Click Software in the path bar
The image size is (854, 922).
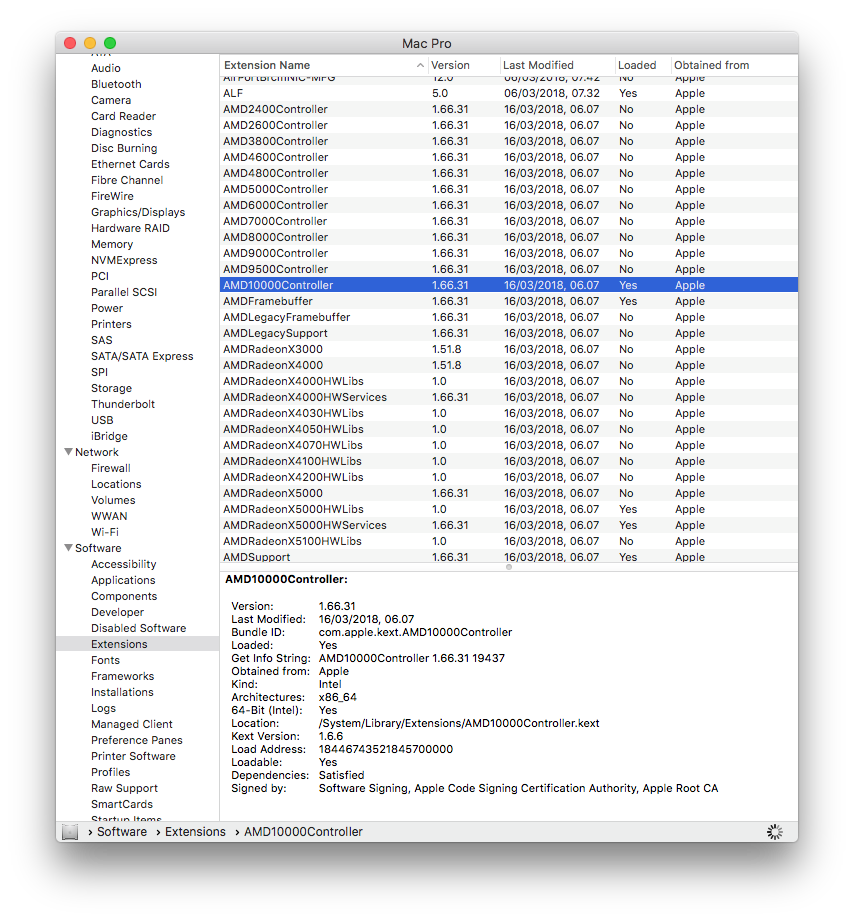[122, 832]
